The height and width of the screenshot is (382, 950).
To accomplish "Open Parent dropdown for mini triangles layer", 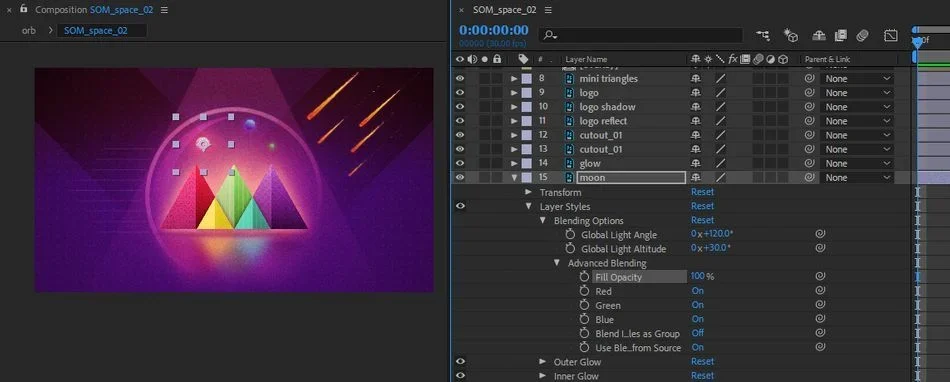I will (857, 79).
